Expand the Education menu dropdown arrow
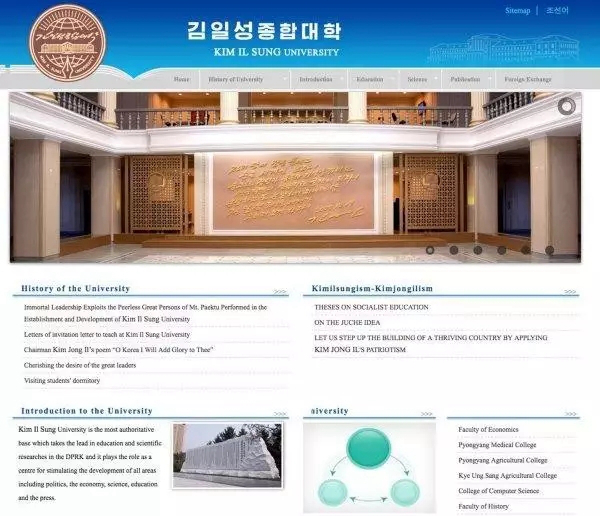Screen dimensions: 600x516 click(393, 79)
